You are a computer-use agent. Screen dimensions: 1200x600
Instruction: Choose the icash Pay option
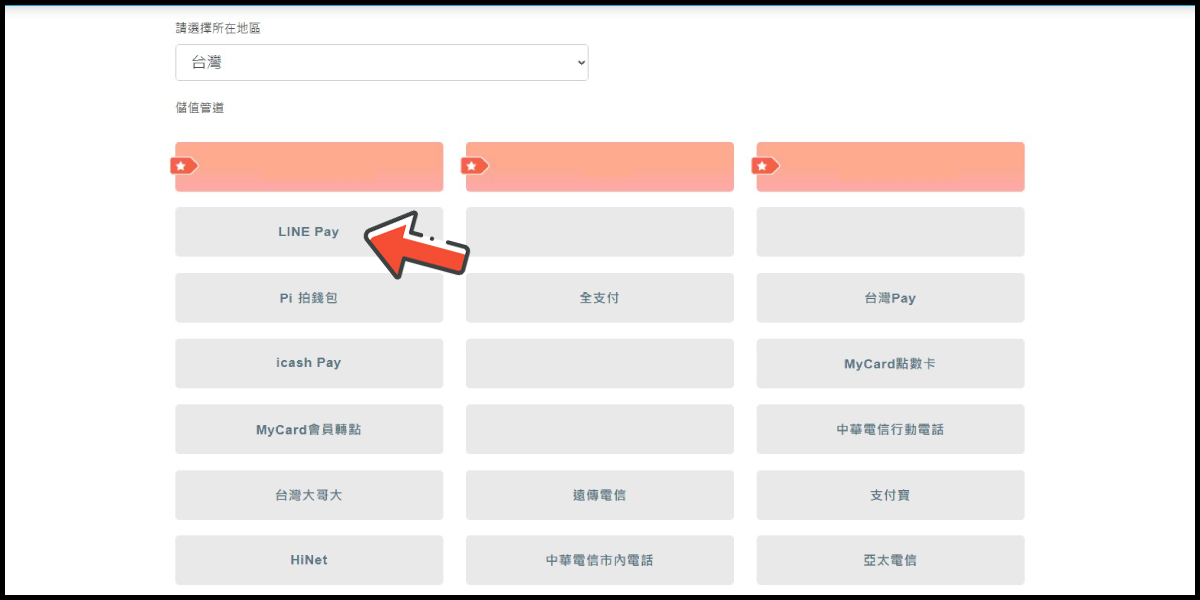tap(309, 363)
